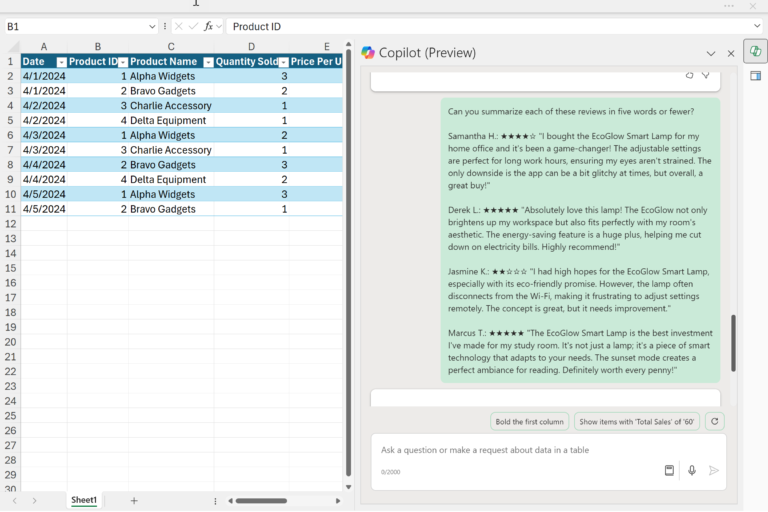This screenshot has height=512, width=768.
Task: Click the Copilot chat scrollbar thumb
Action: tap(733, 343)
